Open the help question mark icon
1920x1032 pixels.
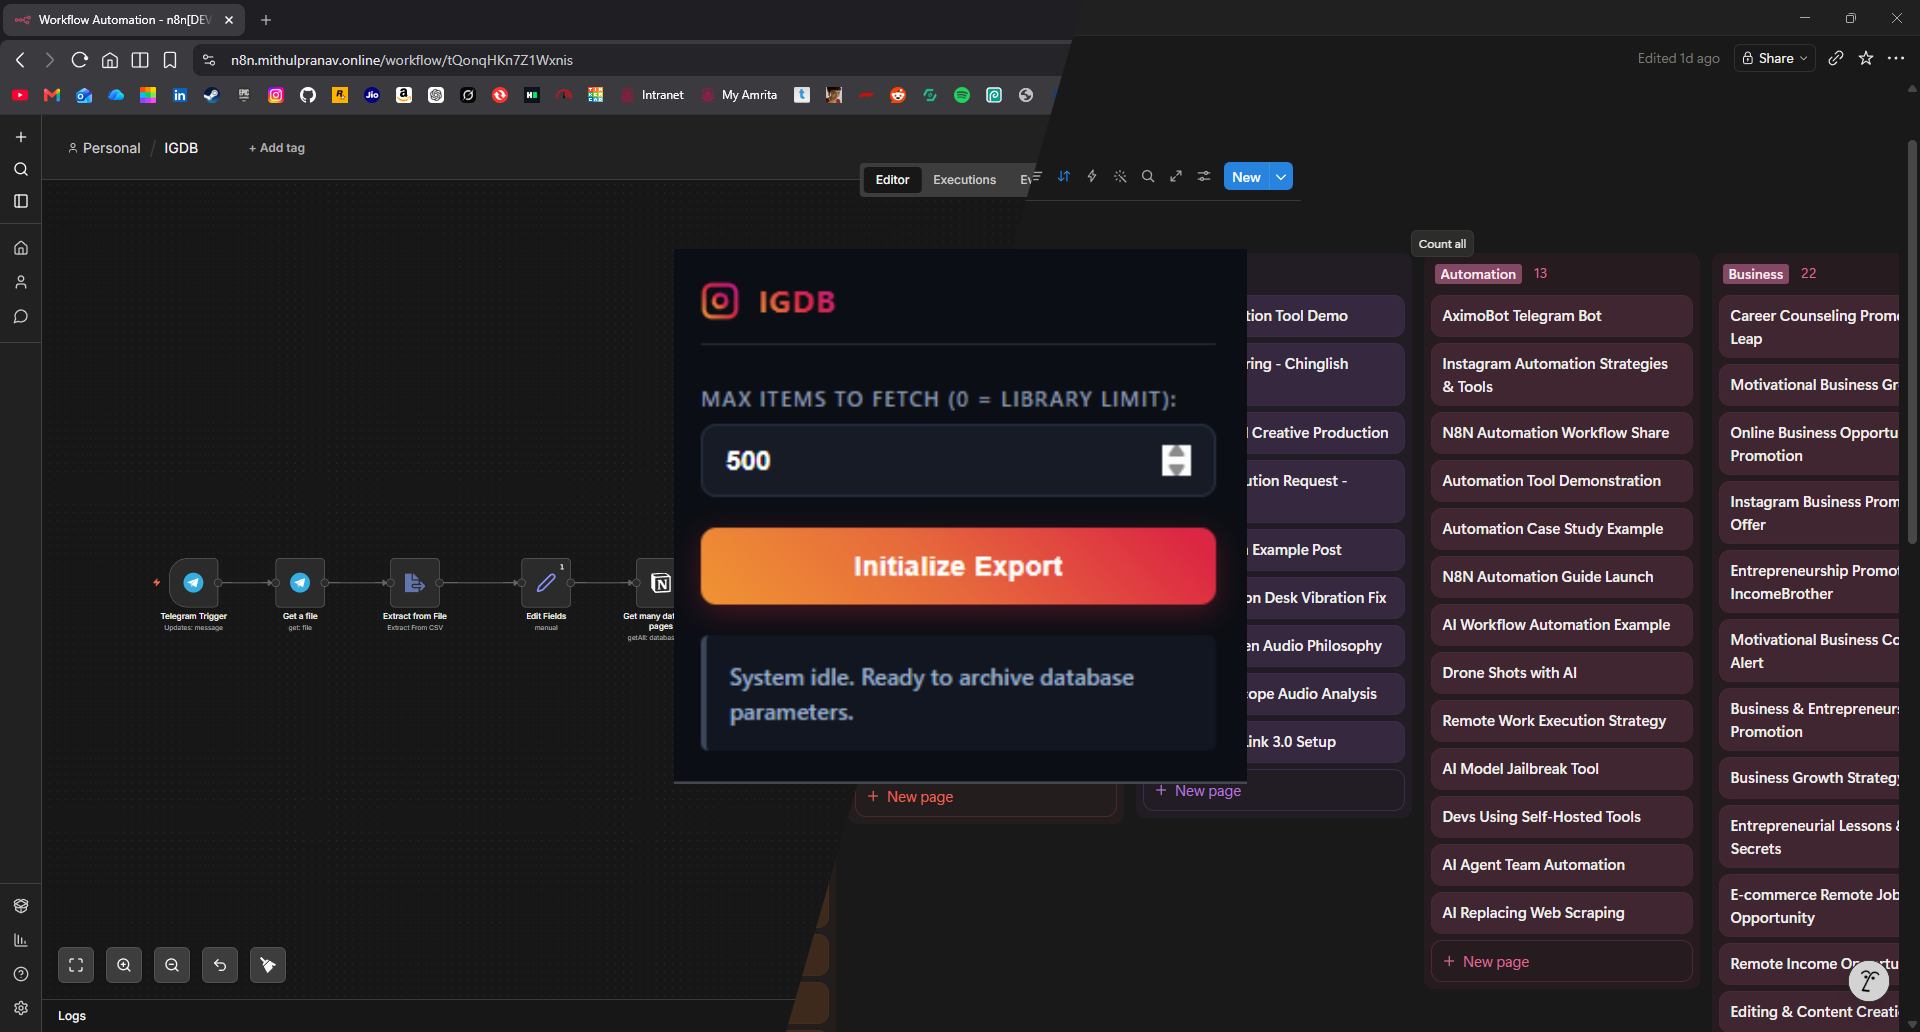pos(21,974)
